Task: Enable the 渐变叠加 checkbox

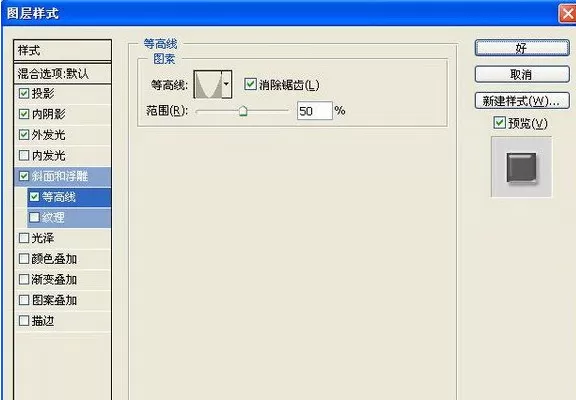Action: coord(24,280)
